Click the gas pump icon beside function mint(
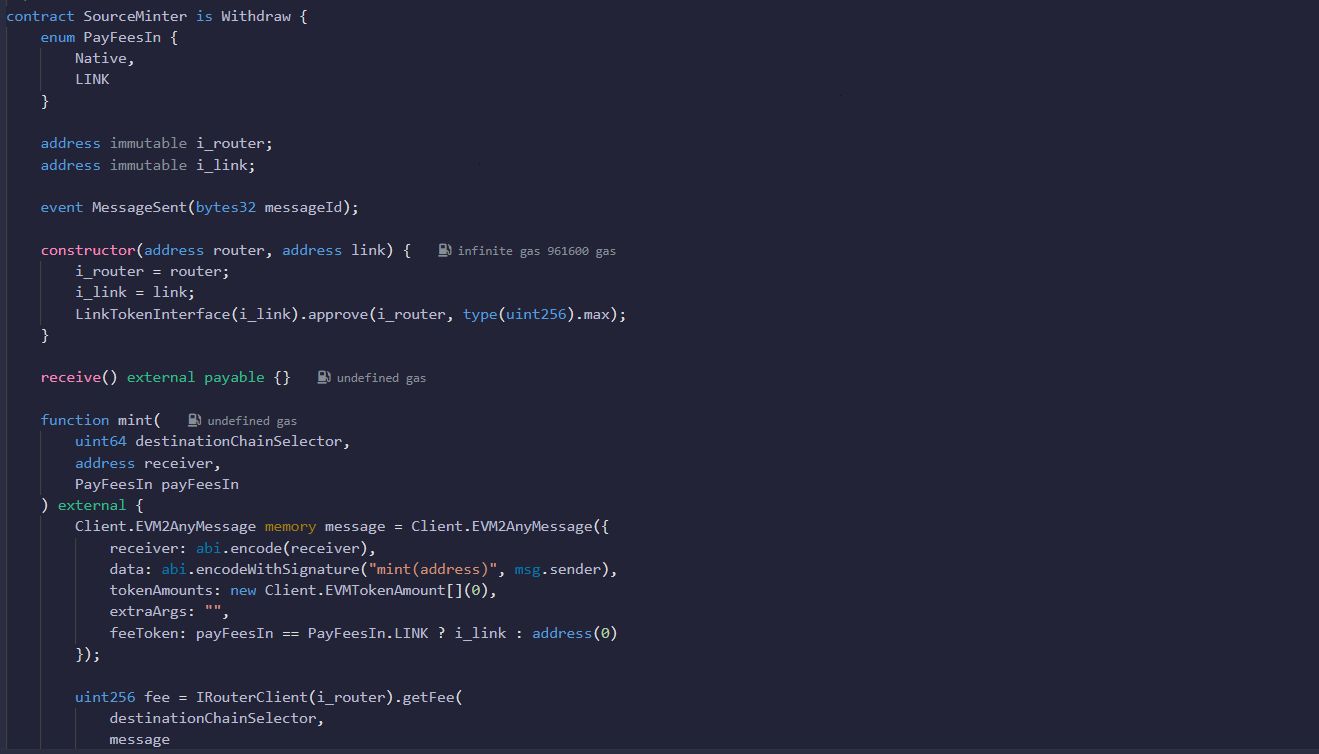 point(195,421)
